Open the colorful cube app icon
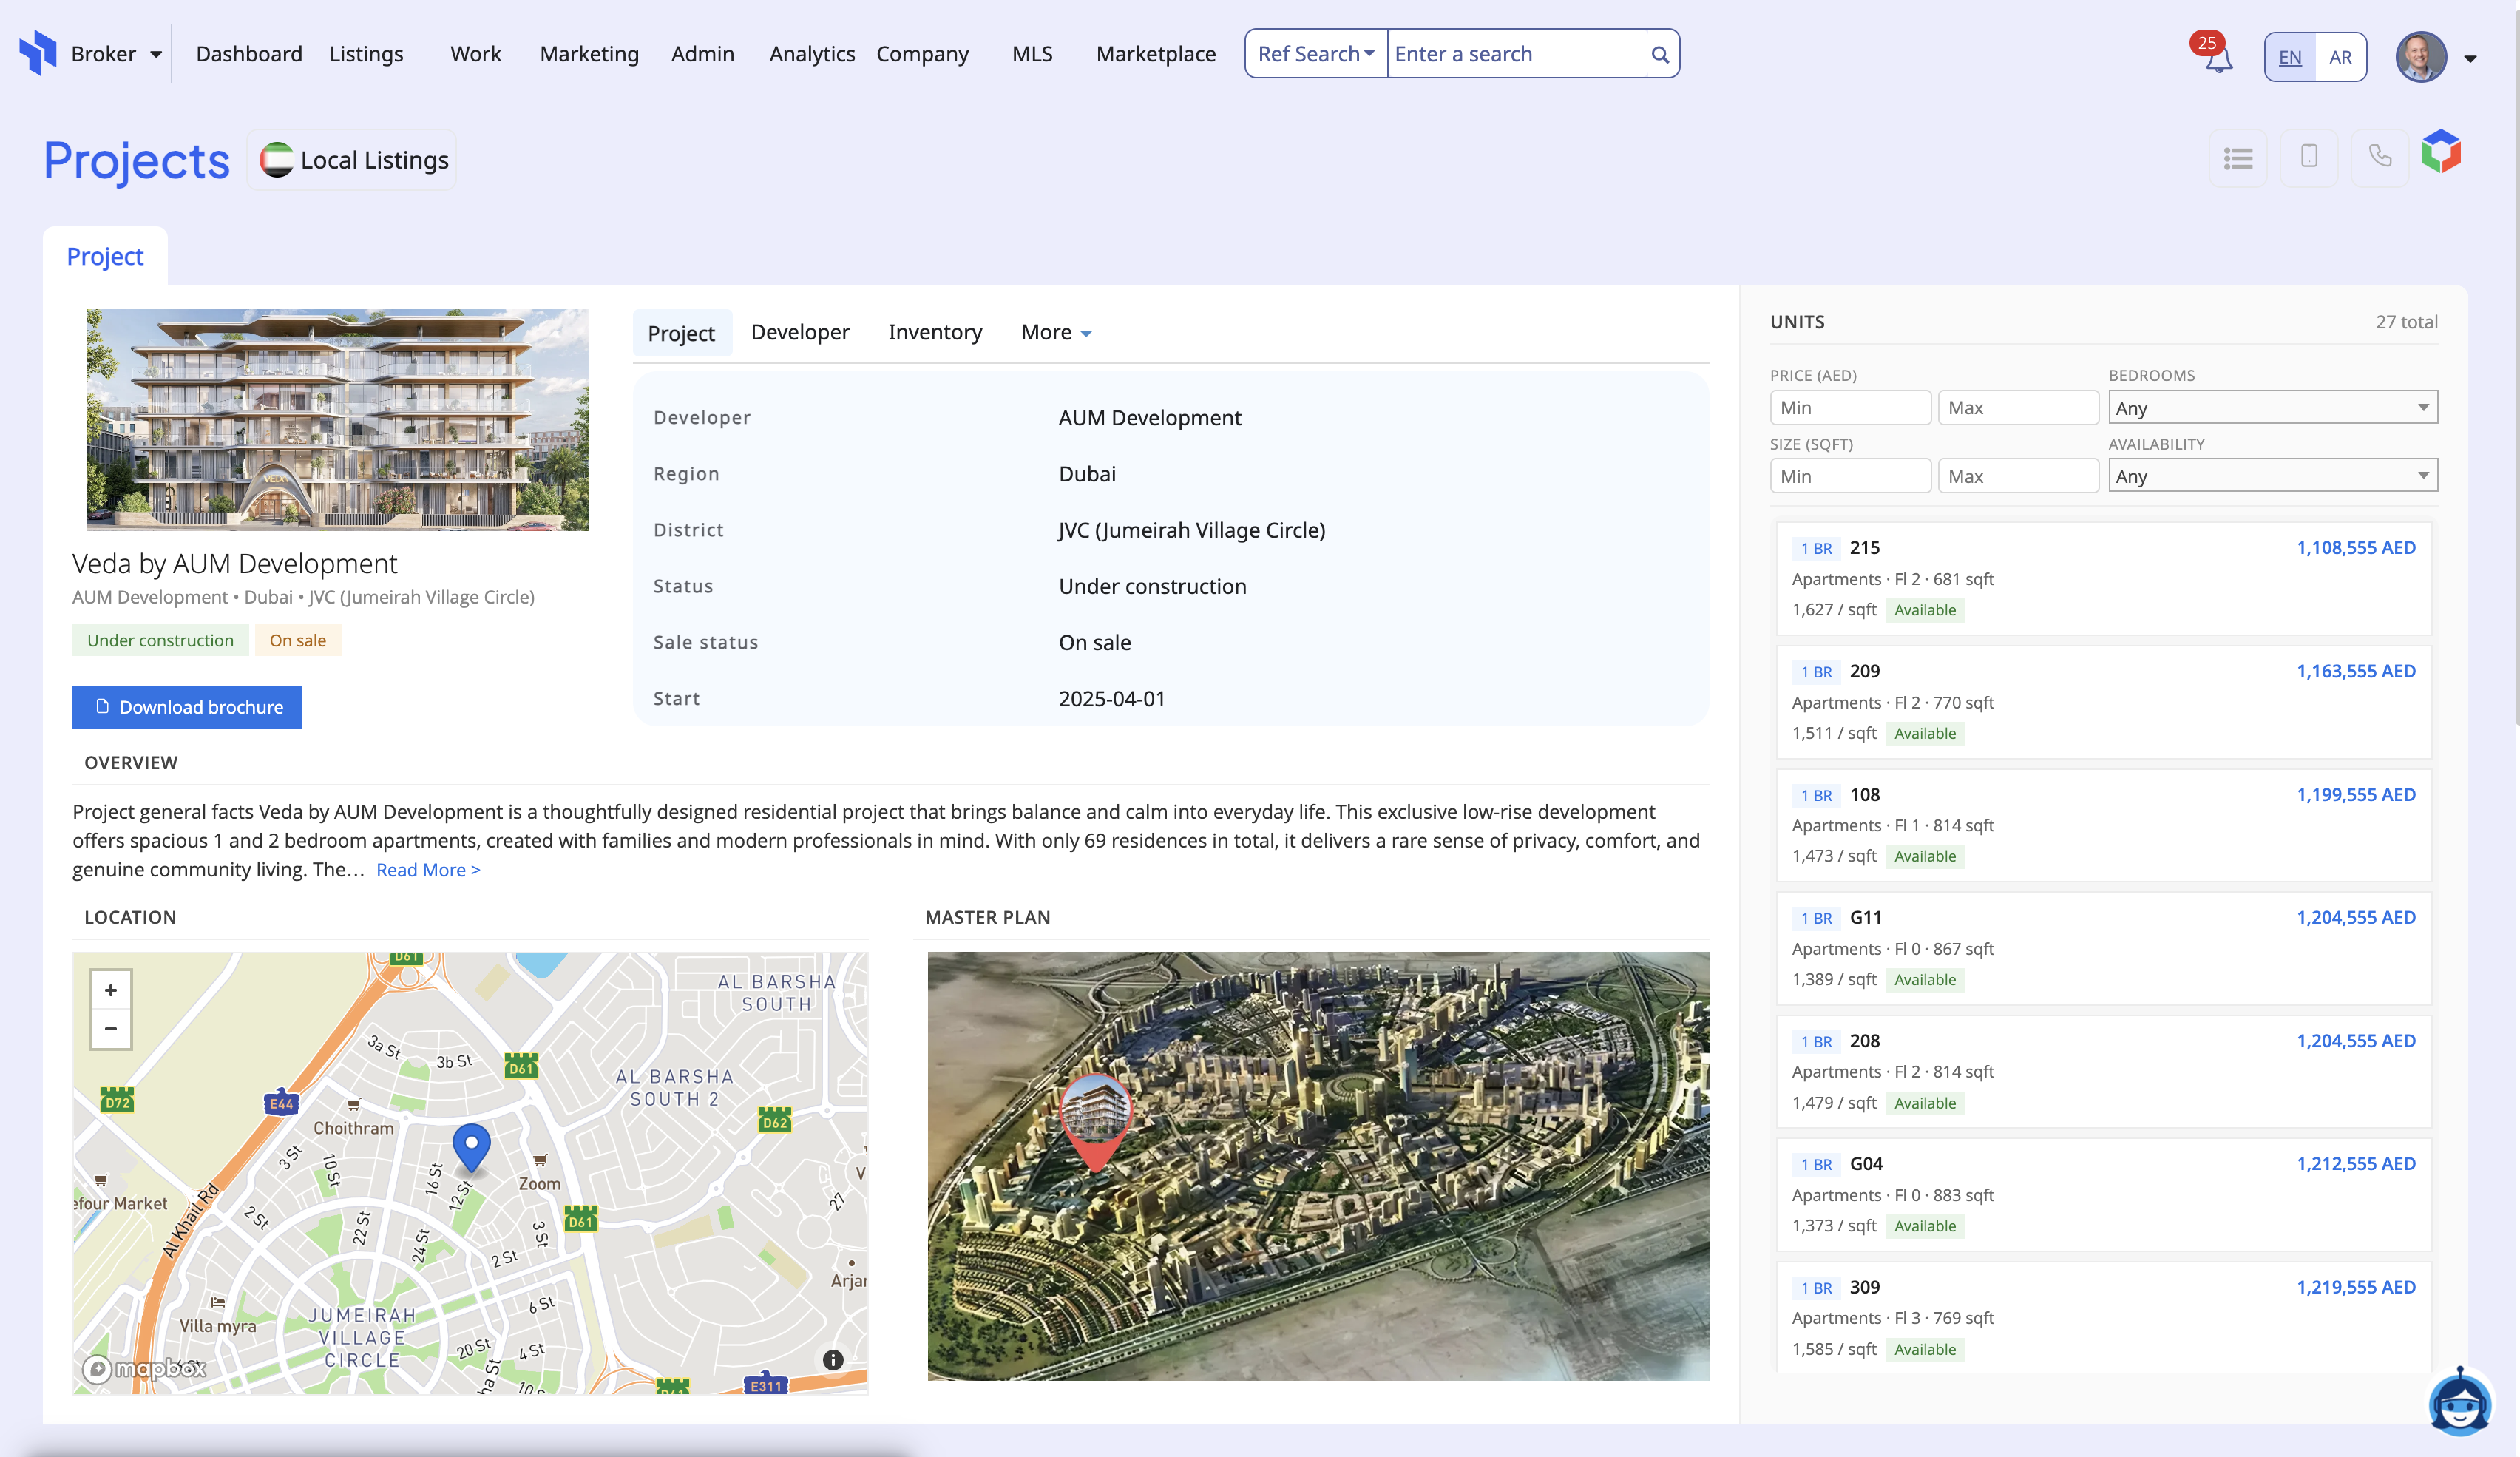 2441,152
